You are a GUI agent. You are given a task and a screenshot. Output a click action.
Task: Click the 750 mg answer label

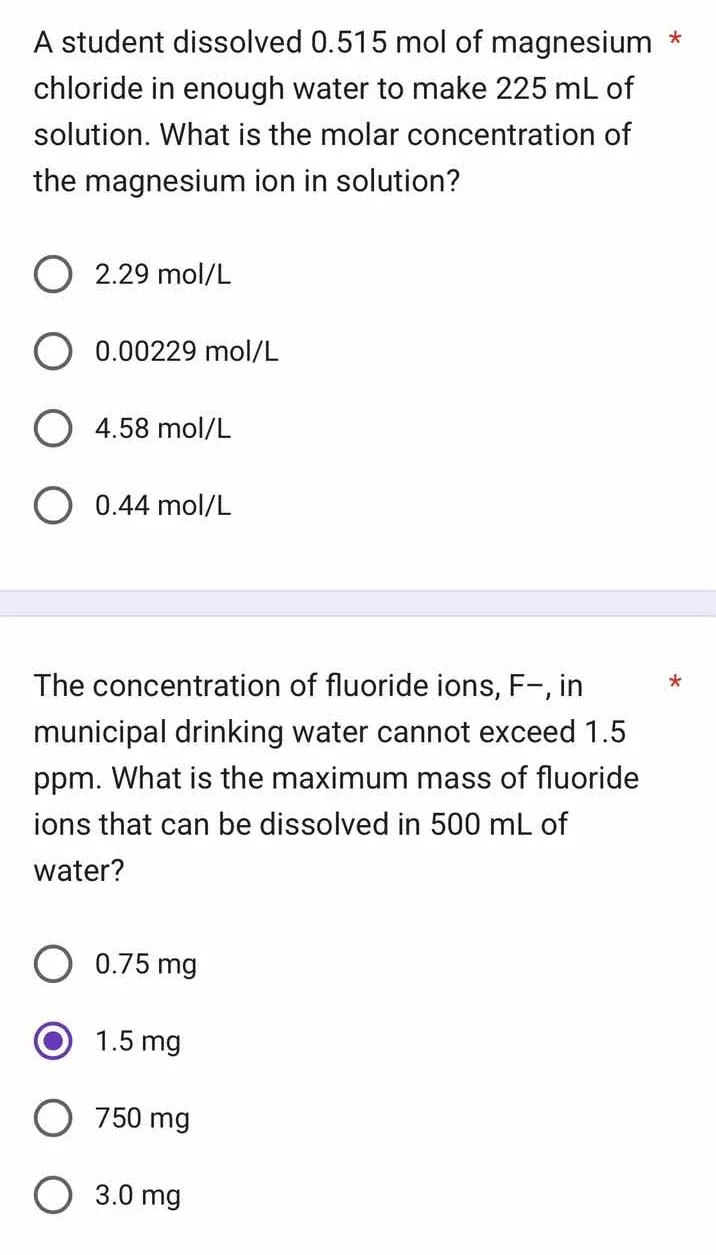142,1117
